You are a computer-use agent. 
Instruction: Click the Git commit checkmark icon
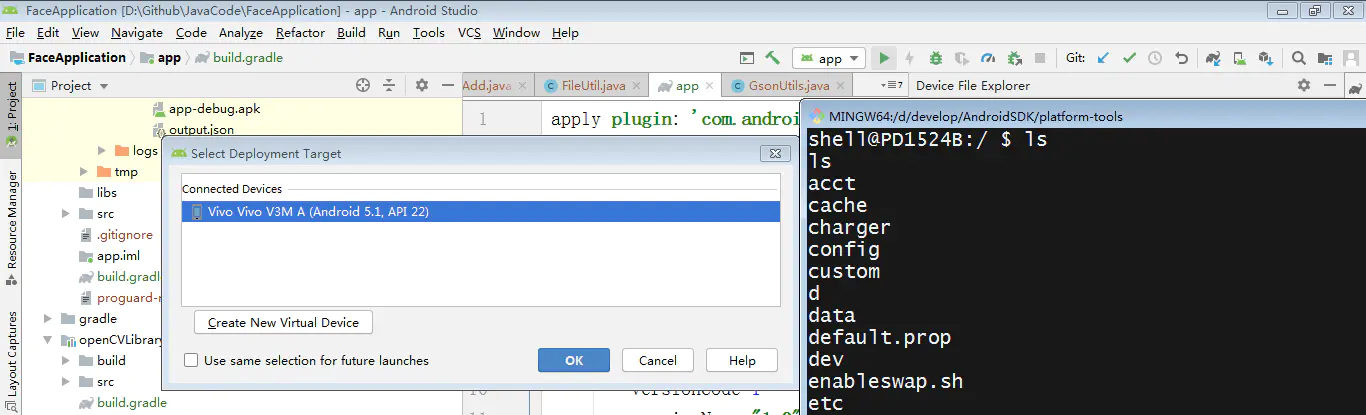(x=1129, y=58)
